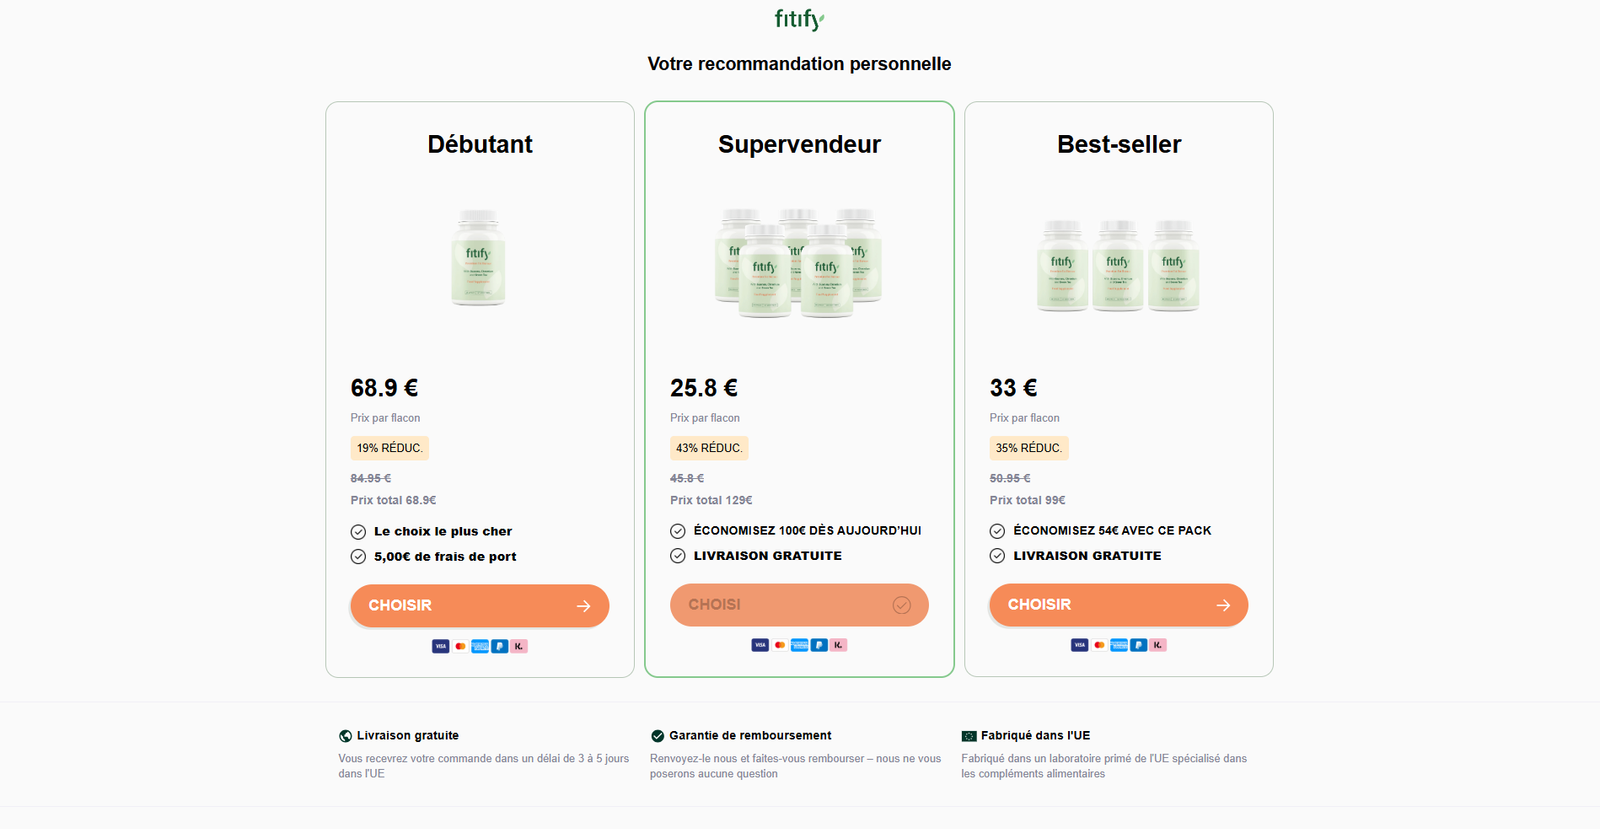
Task: Click the Klarna icon in Best-seller card
Action: pyautogui.click(x=1158, y=645)
